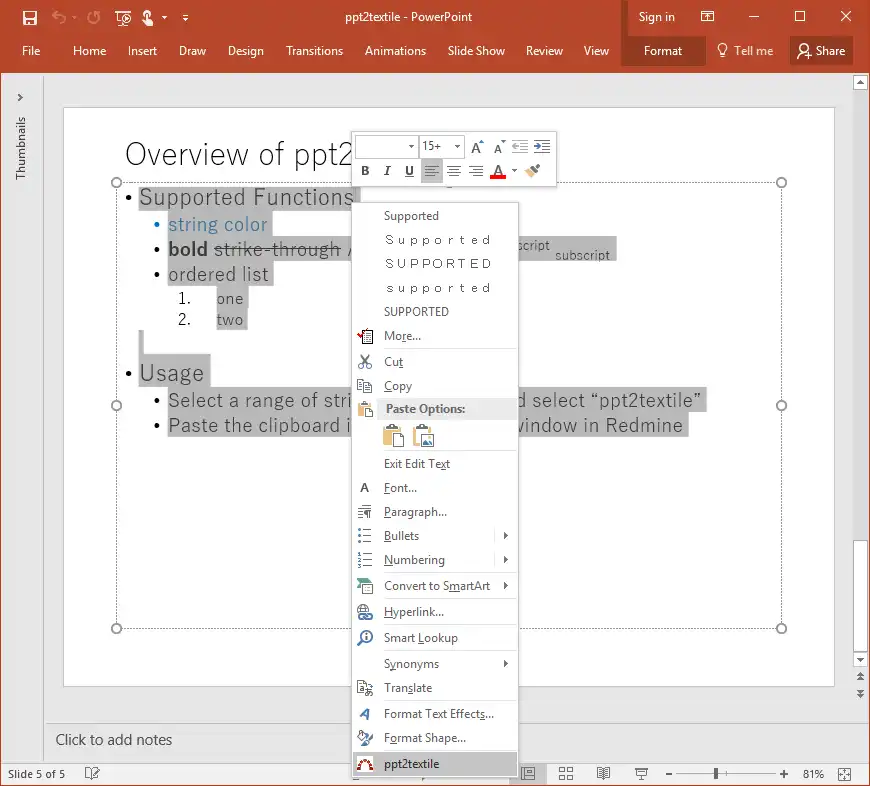Decrease font size in mini toolbar

point(499,147)
